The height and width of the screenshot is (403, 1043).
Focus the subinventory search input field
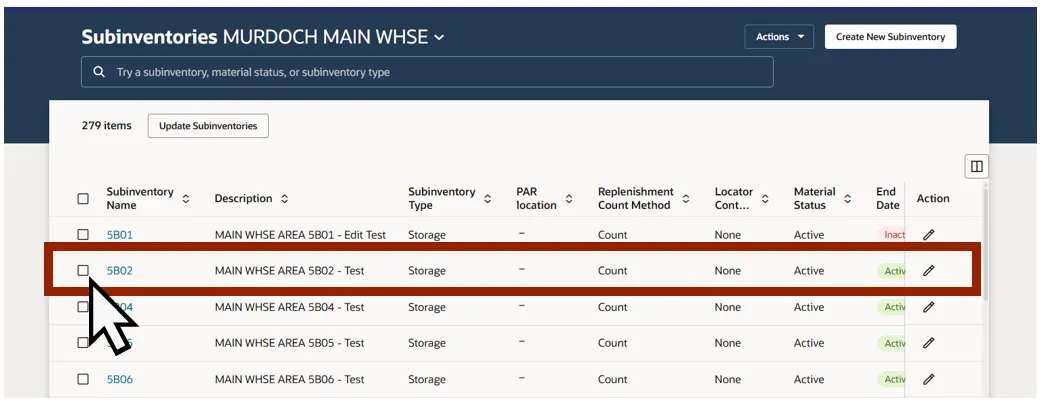coord(440,72)
